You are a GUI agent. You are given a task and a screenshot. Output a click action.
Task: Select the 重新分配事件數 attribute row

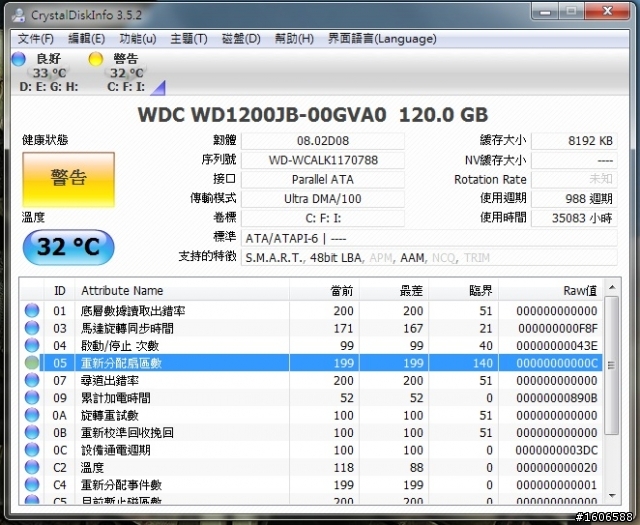click(311, 485)
